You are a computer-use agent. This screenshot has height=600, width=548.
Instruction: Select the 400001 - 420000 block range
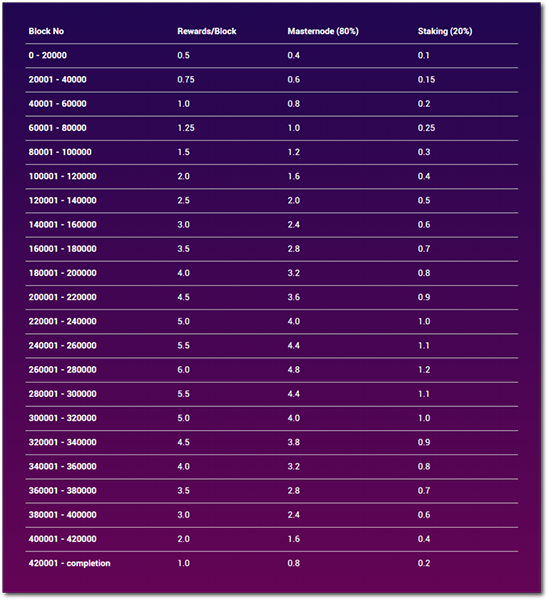(62, 539)
